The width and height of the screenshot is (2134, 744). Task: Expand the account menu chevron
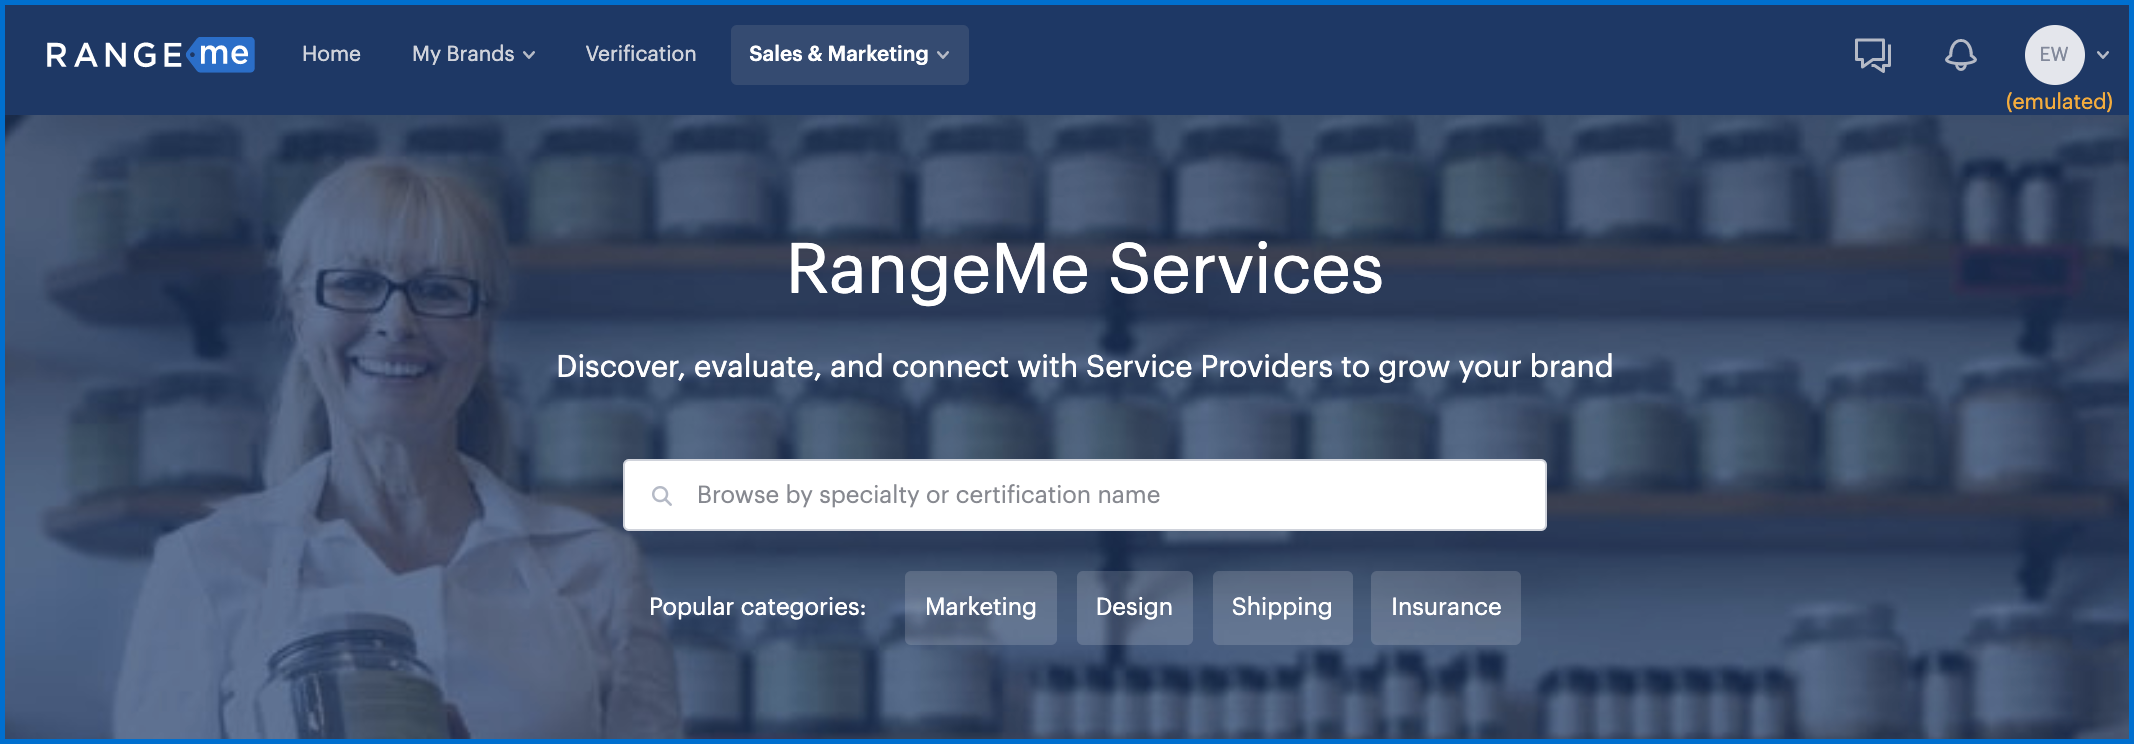[x=2103, y=55]
